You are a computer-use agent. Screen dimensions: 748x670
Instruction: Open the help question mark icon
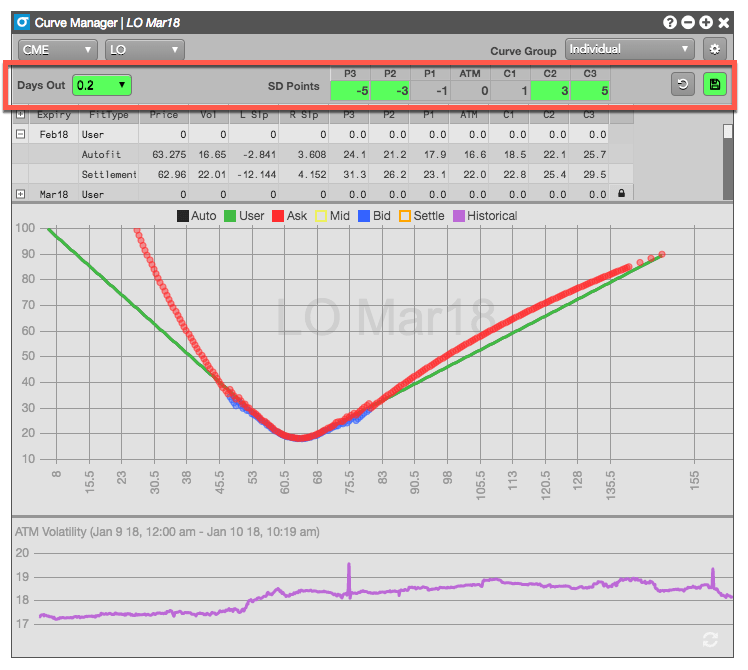670,22
